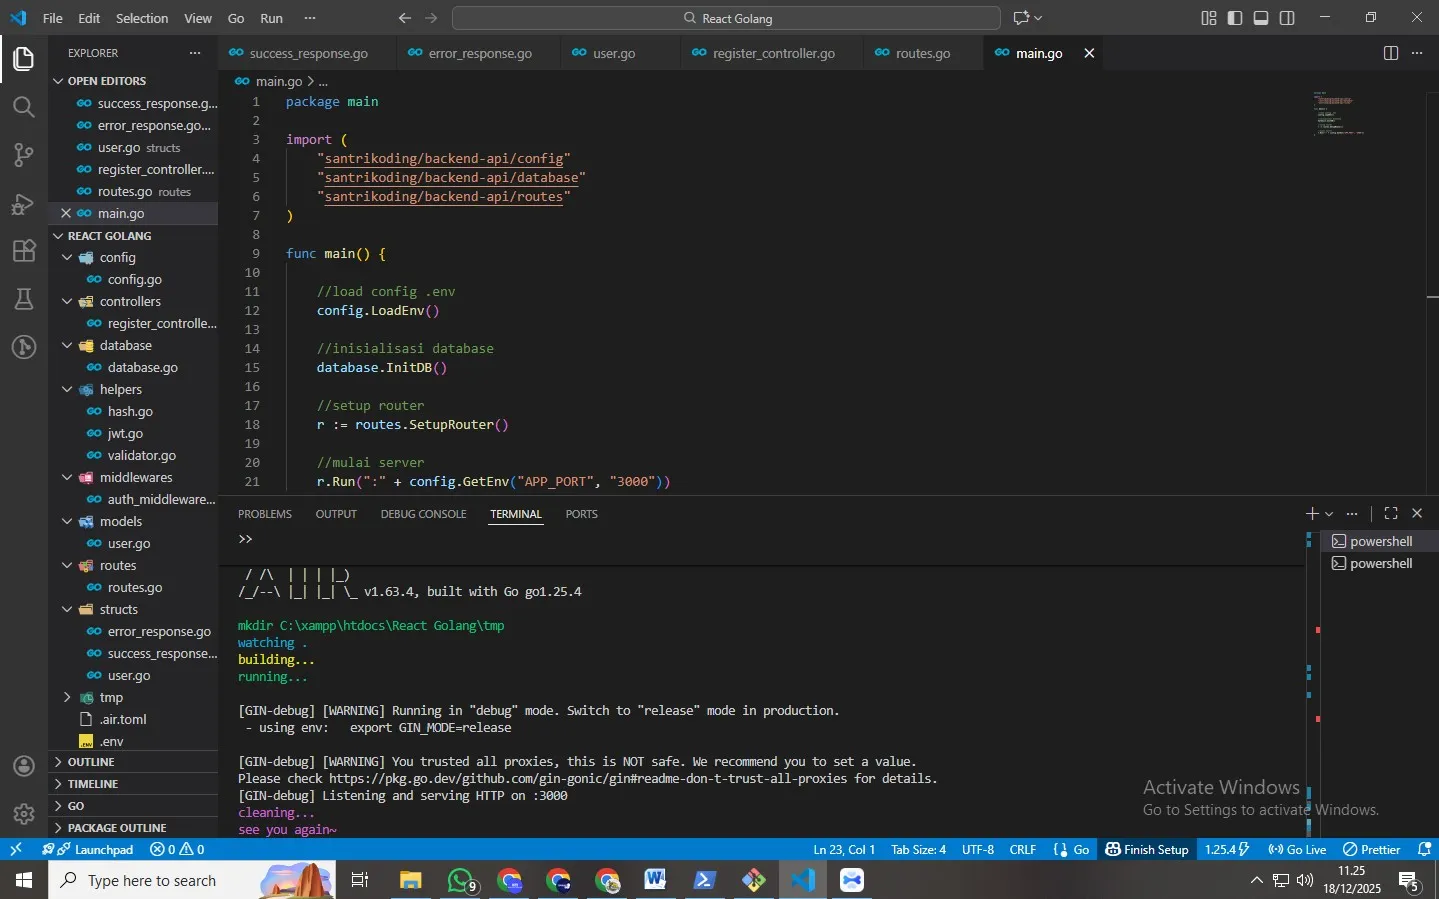Open the Accounts icon

24,766
